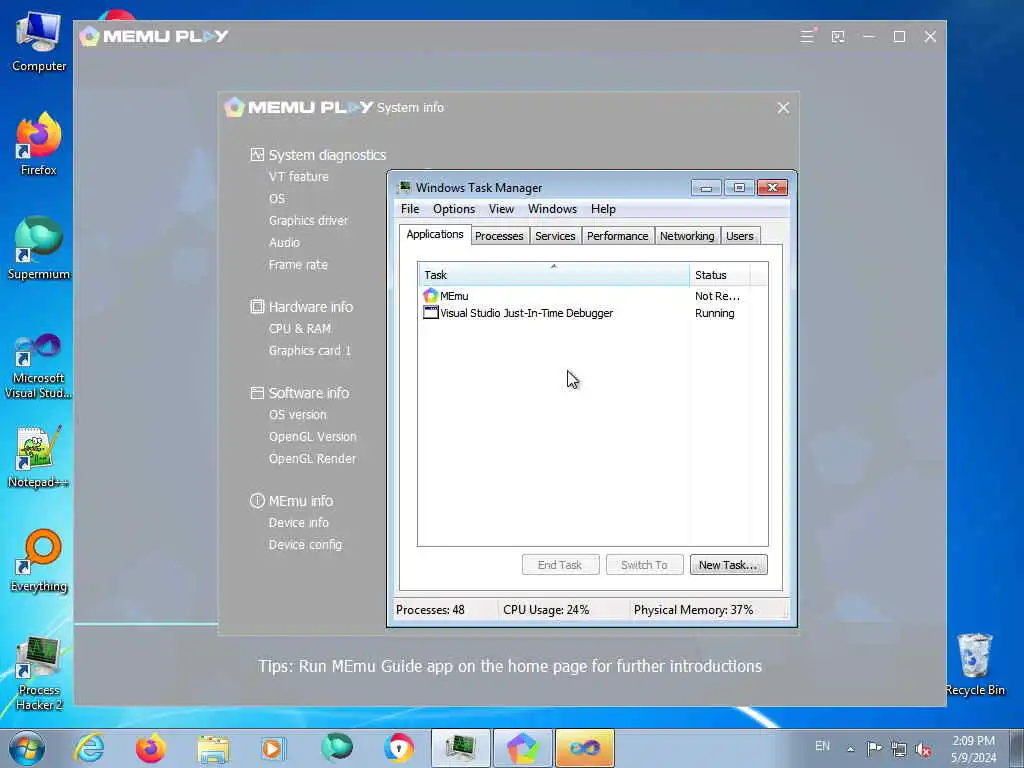Image resolution: width=1024 pixels, height=768 pixels.
Task: Click the taskbar clock showing 2:09 PM
Action: tap(973, 749)
